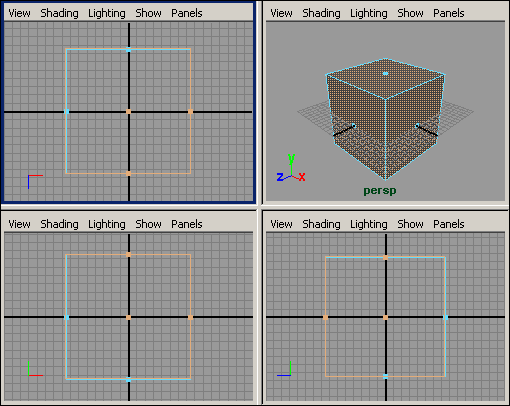The width and height of the screenshot is (510, 406).
Task: Open Show menu in perspective viewport
Action: pos(410,13)
